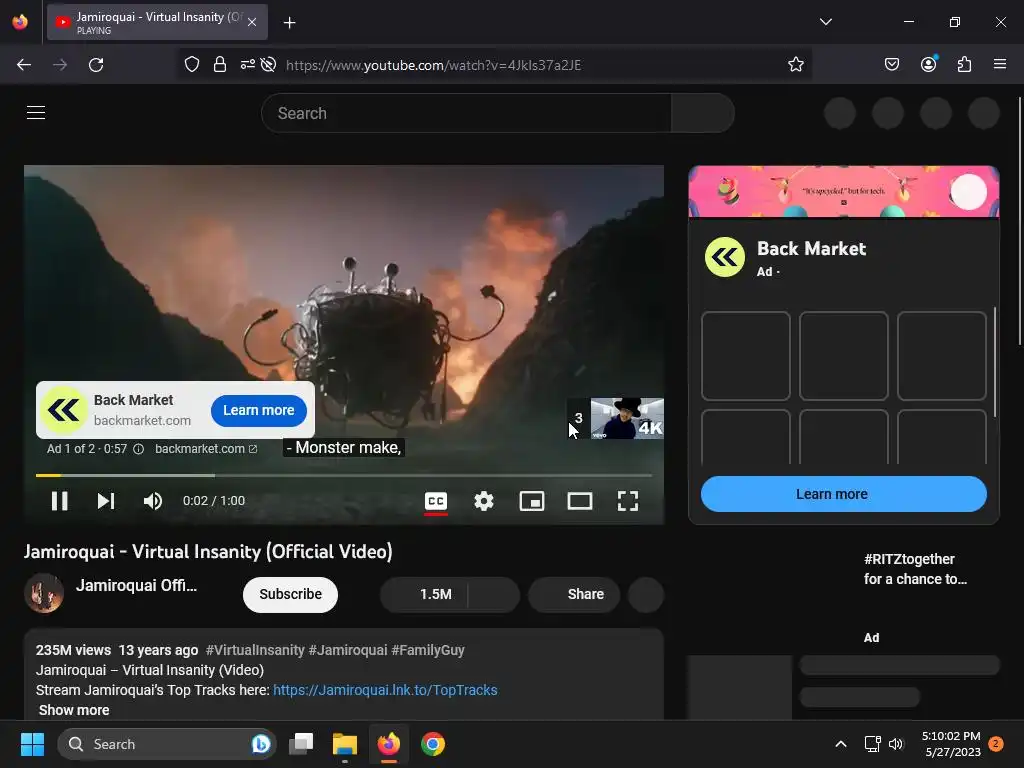The width and height of the screenshot is (1024, 768).
Task: Click the #FamilyGuy hashtag
Action: coord(428,650)
